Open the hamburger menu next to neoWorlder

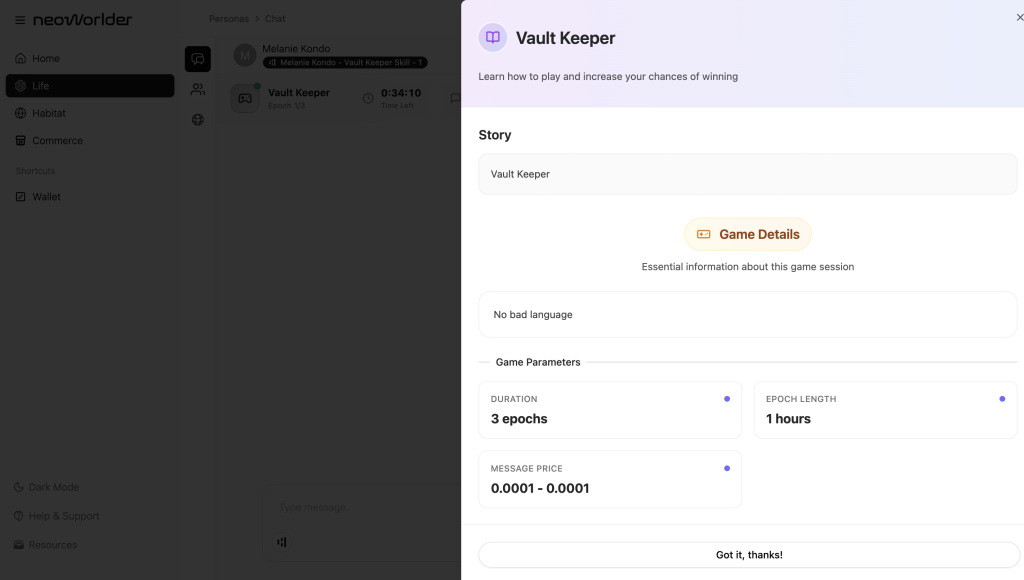pos(20,20)
